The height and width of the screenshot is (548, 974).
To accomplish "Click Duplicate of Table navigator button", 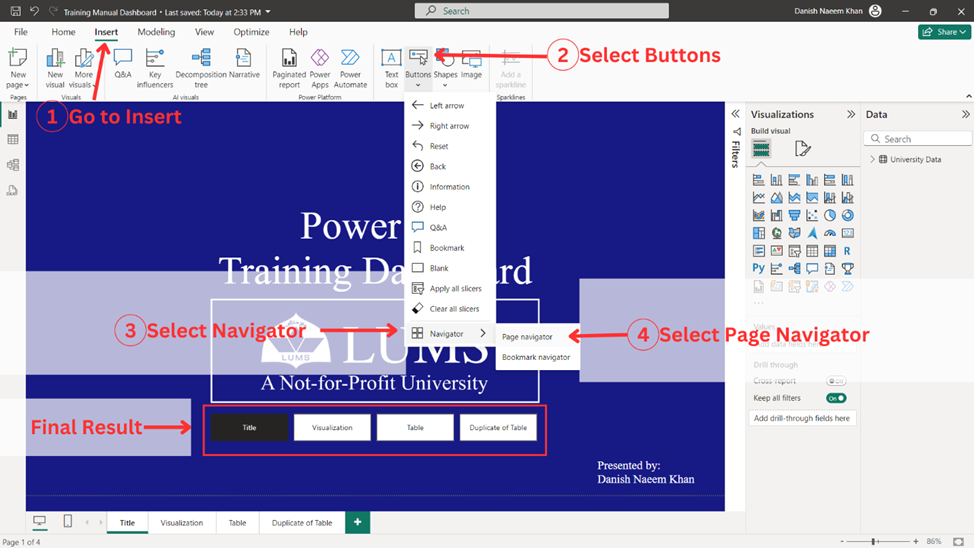I will tap(498, 427).
